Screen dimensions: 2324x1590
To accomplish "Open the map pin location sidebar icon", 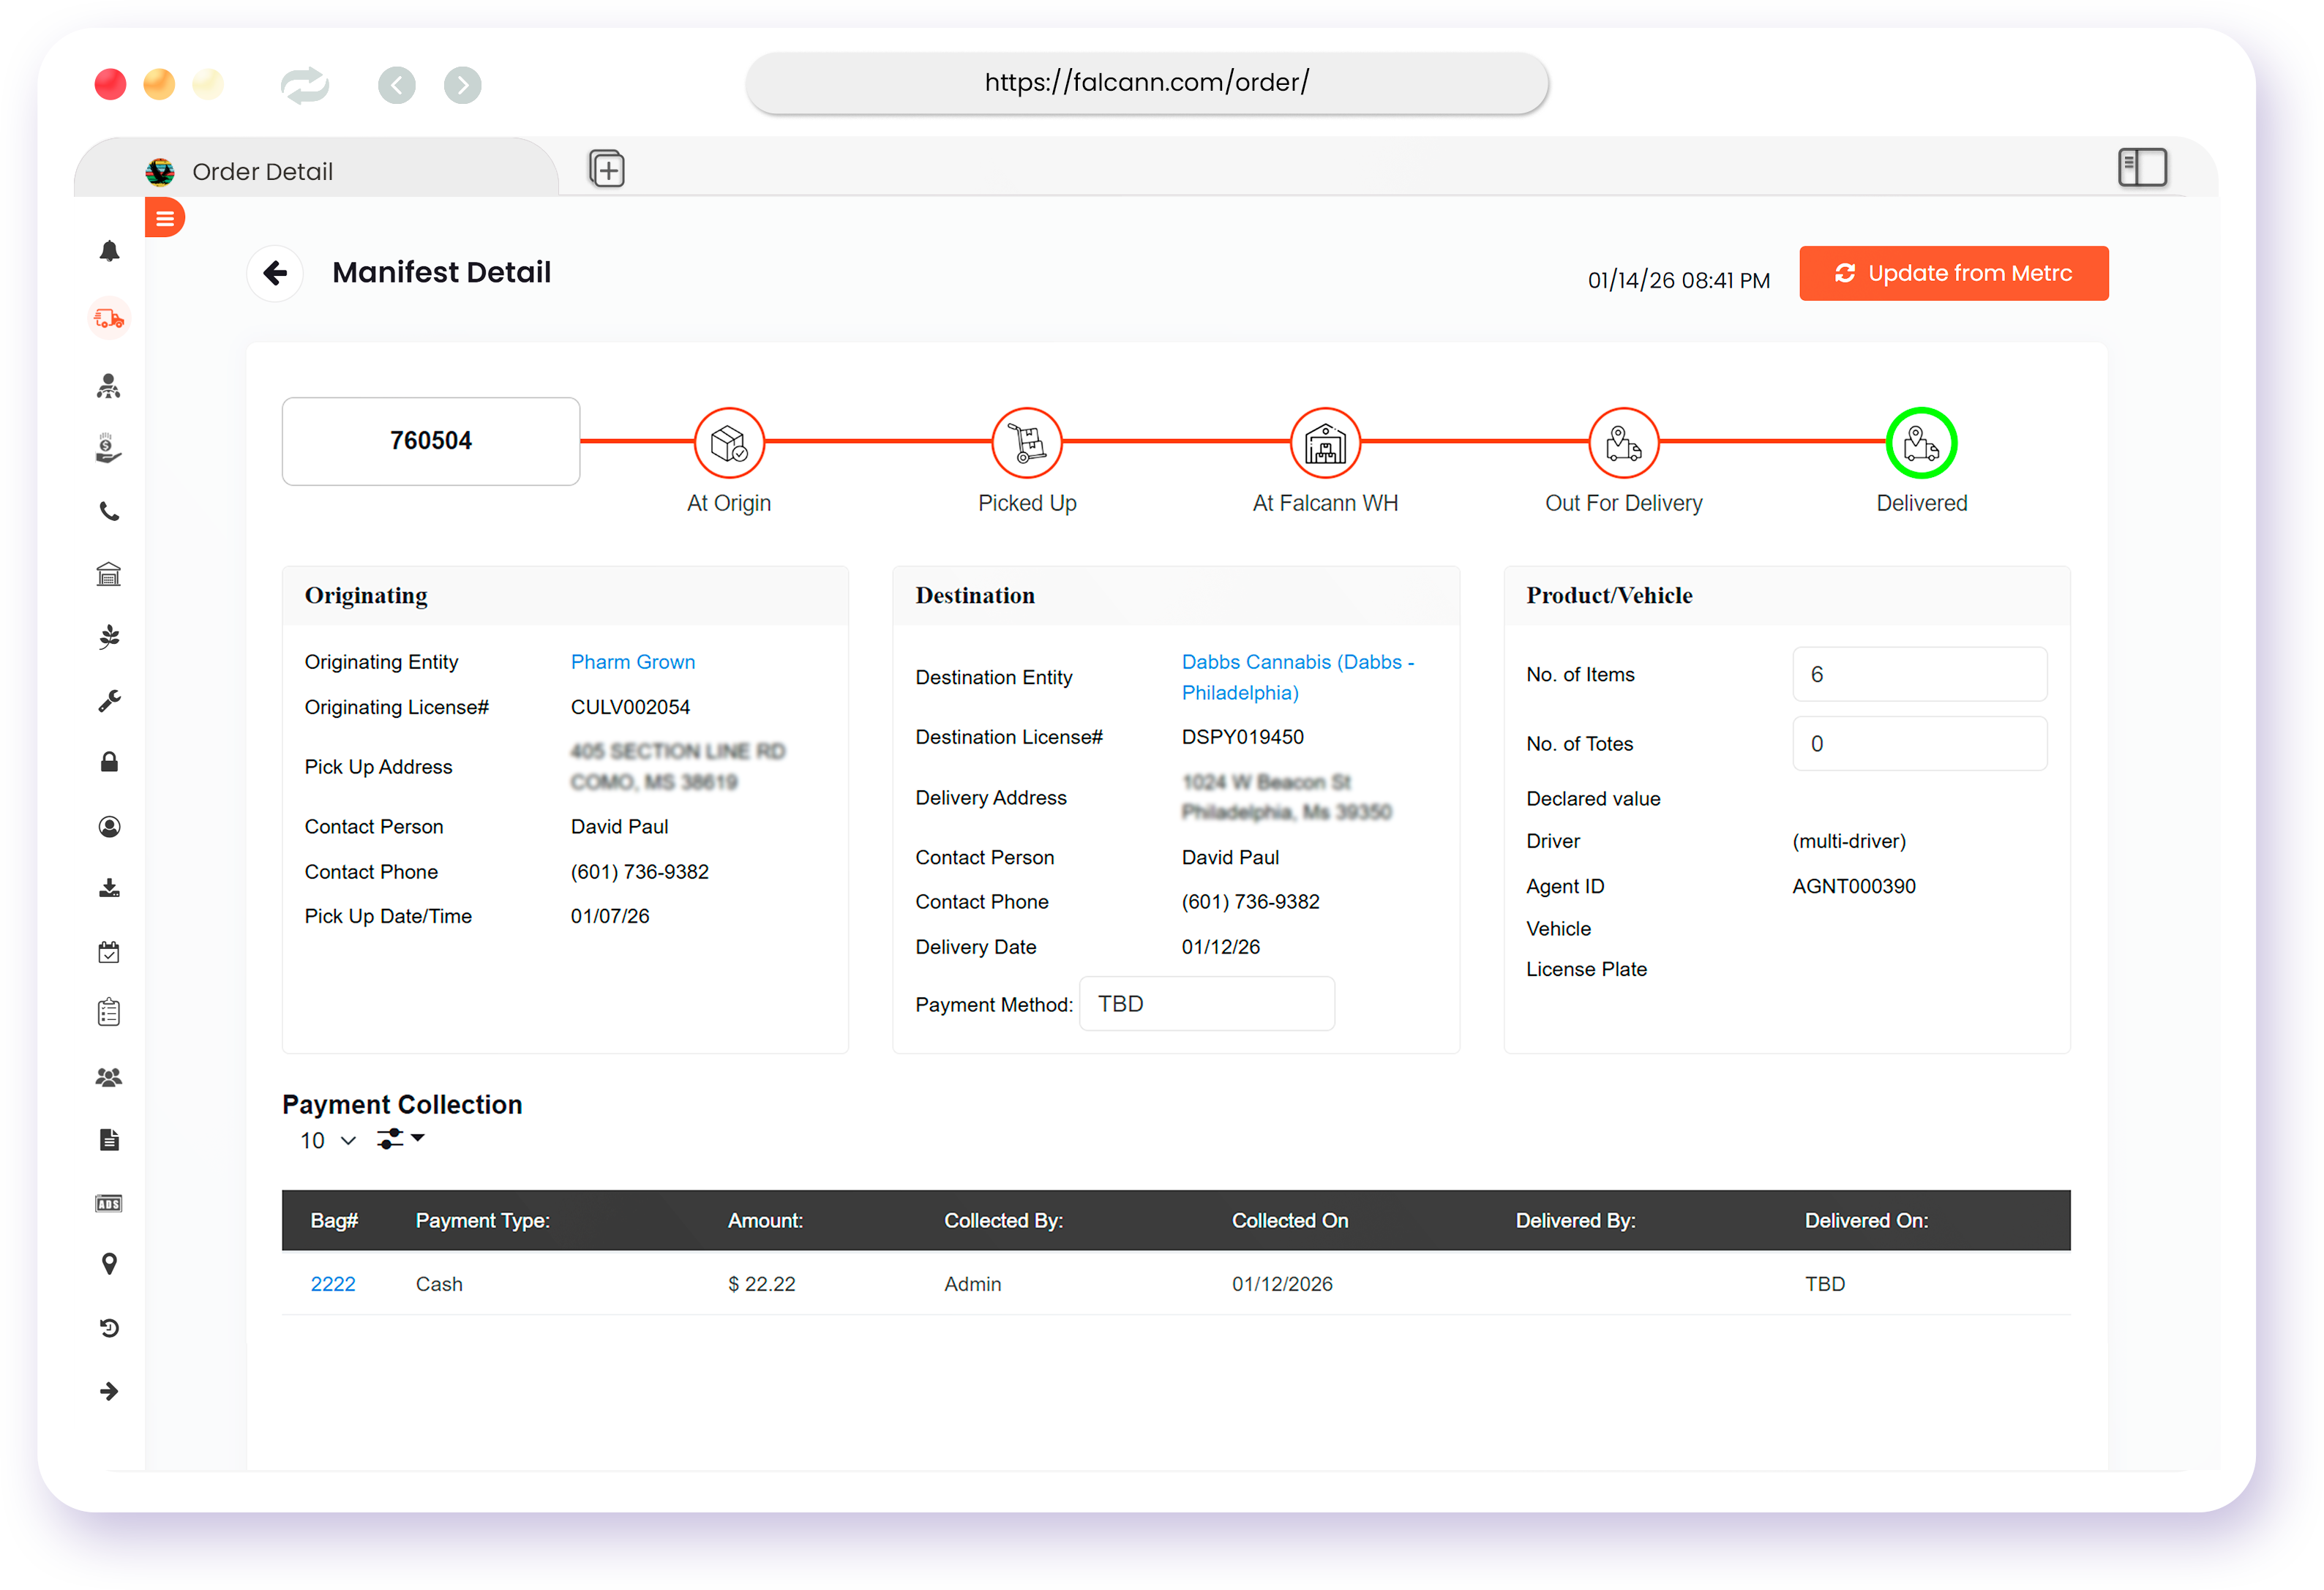I will click(109, 1264).
